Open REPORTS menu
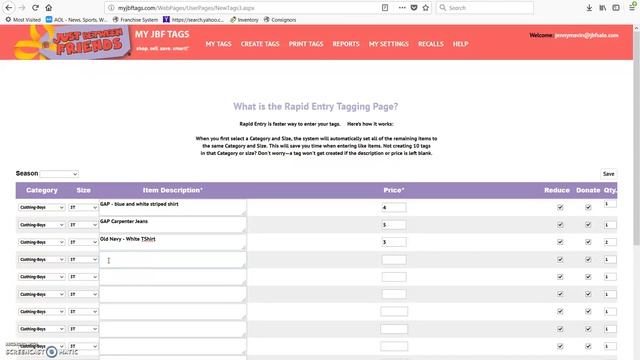Screen dimensions: 640x360 pyautogui.click(x=346, y=44)
